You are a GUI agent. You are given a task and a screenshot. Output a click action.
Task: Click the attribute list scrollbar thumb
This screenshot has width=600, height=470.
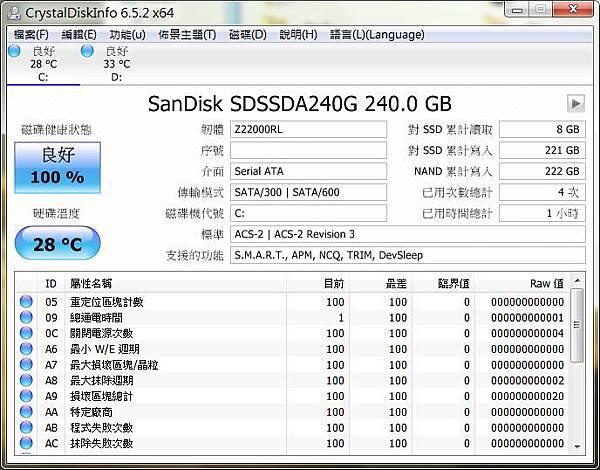(577, 325)
